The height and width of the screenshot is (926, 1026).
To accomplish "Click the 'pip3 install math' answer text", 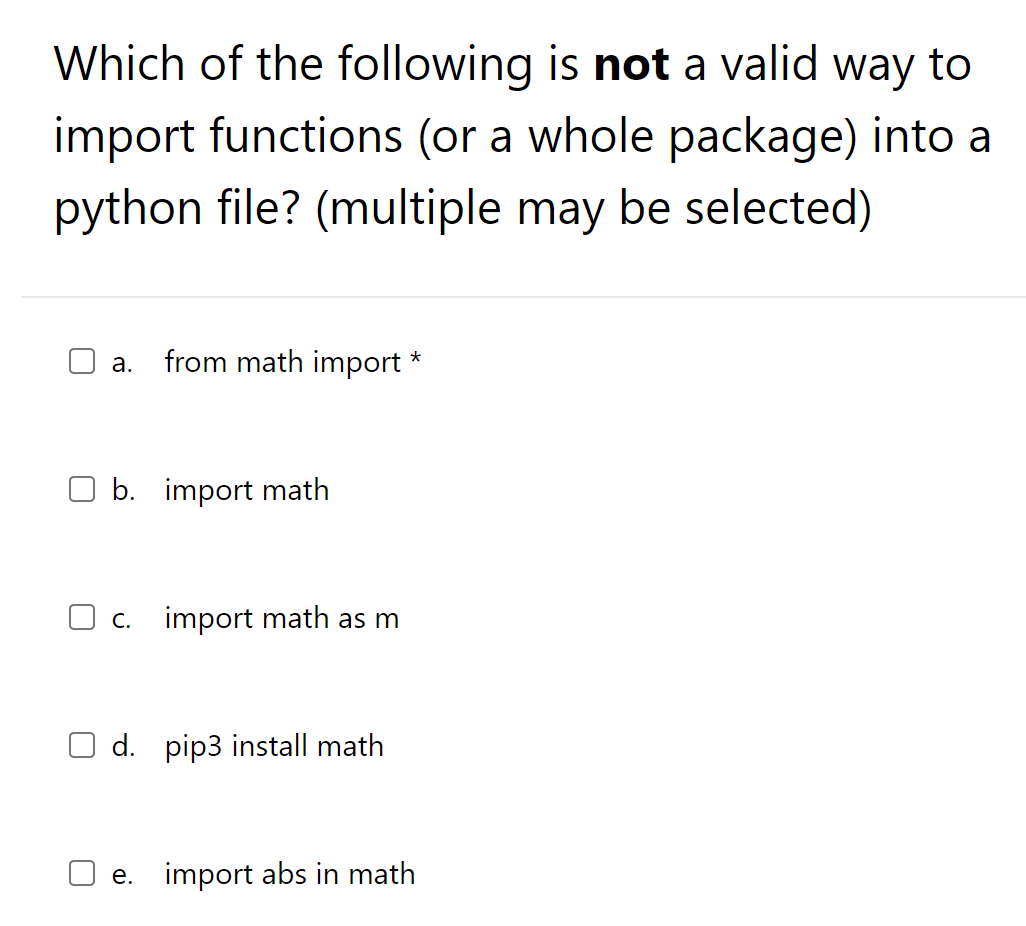I will click(274, 746).
